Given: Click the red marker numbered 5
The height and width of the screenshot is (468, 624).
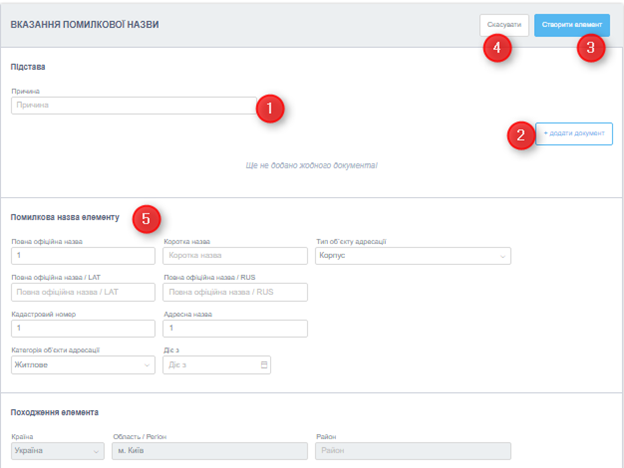Looking at the screenshot, I should click(x=146, y=218).
